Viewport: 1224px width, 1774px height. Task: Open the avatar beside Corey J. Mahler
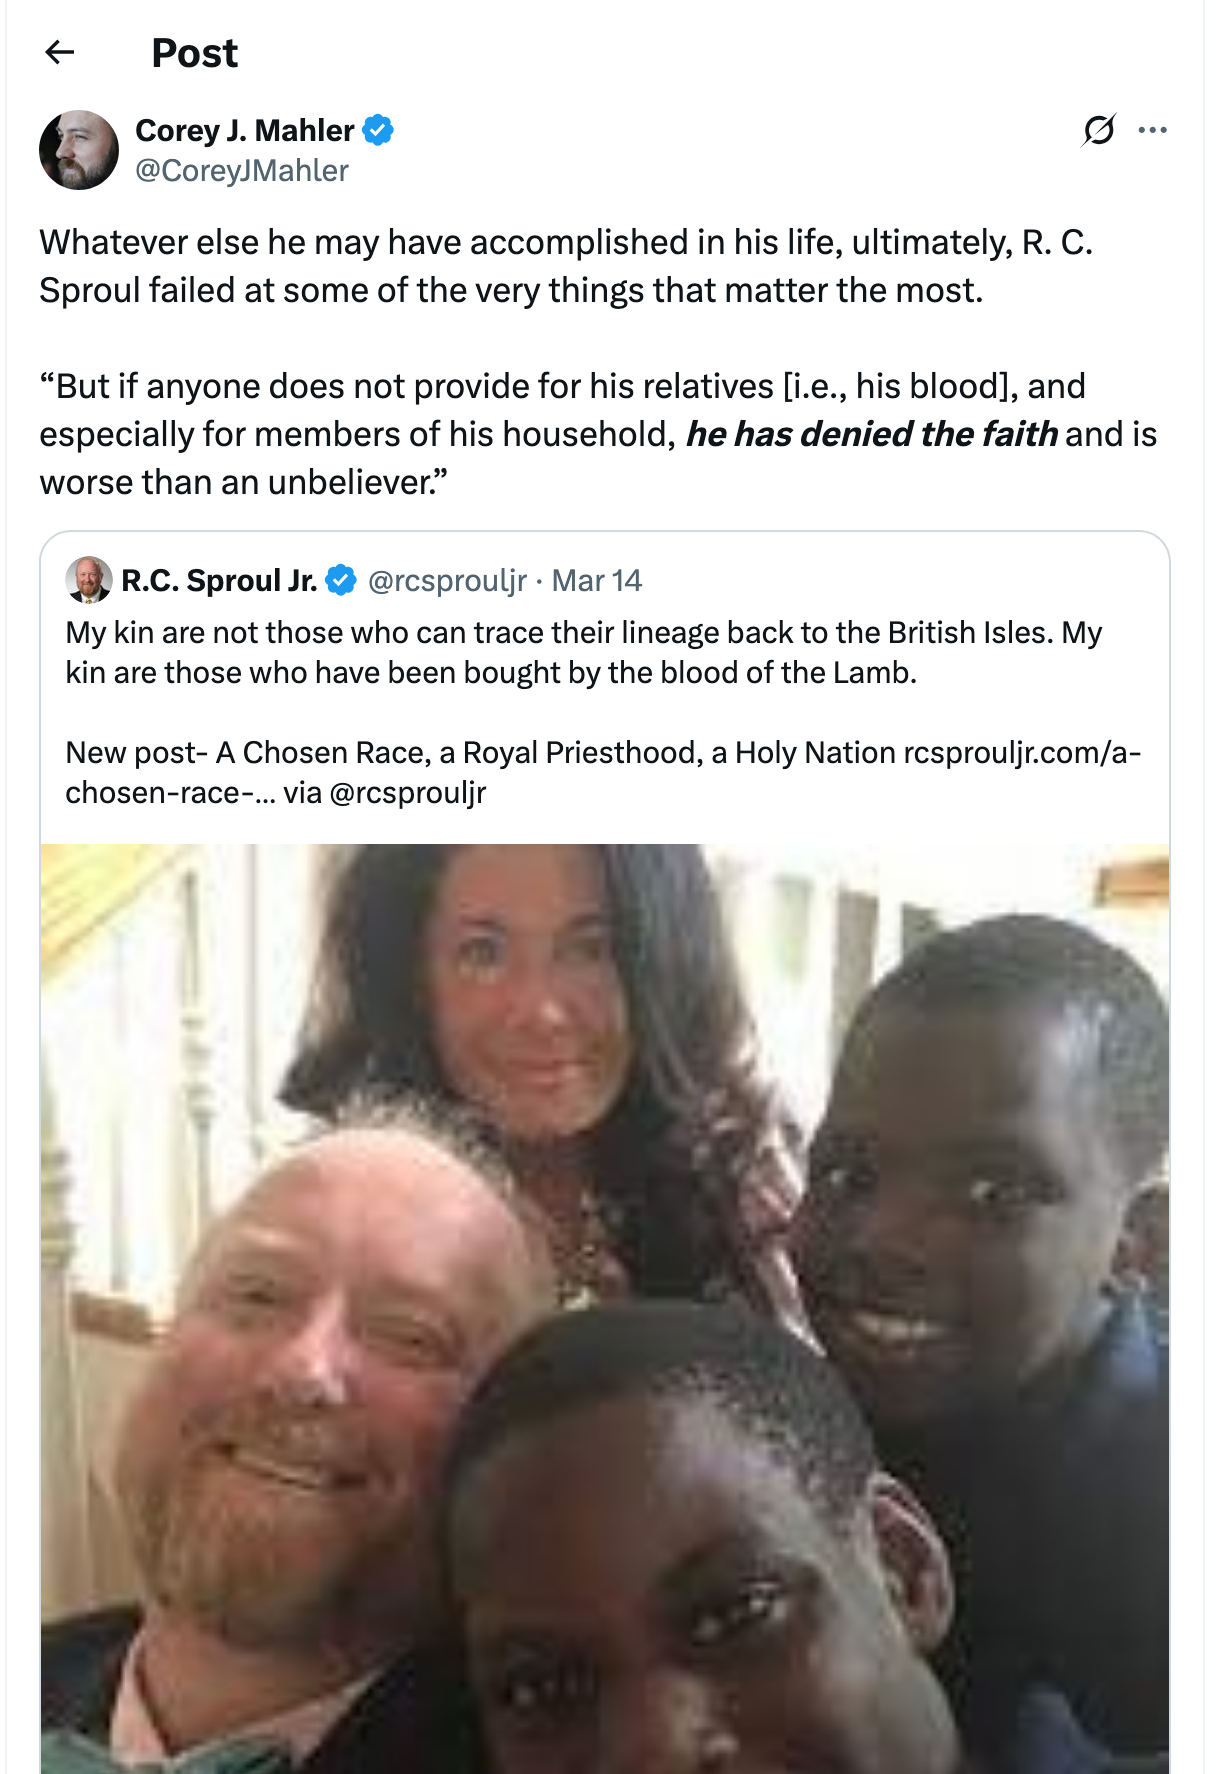coord(78,150)
